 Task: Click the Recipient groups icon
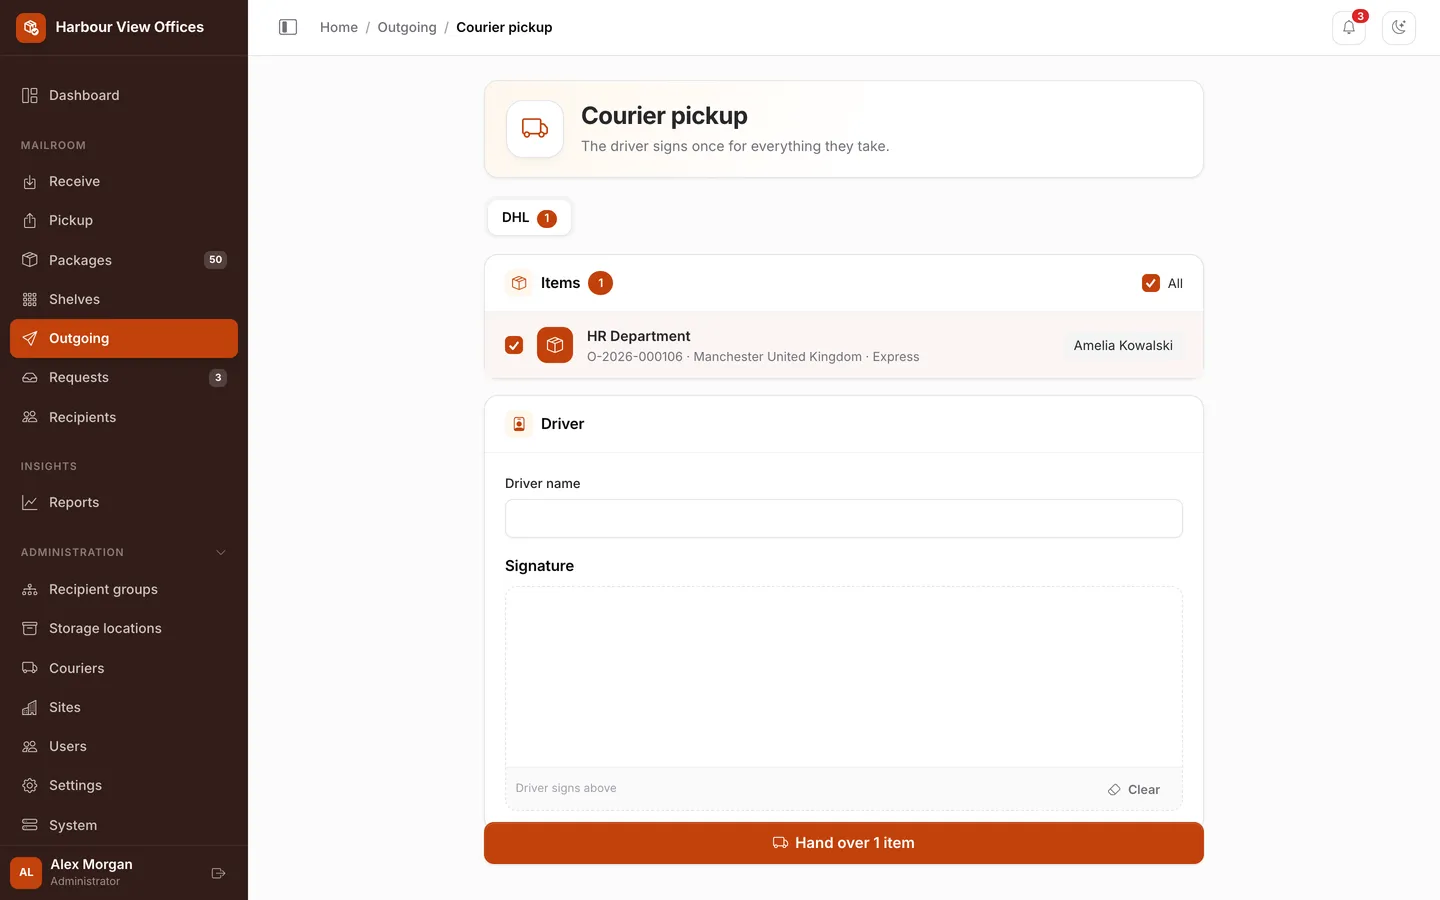(30, 589)
